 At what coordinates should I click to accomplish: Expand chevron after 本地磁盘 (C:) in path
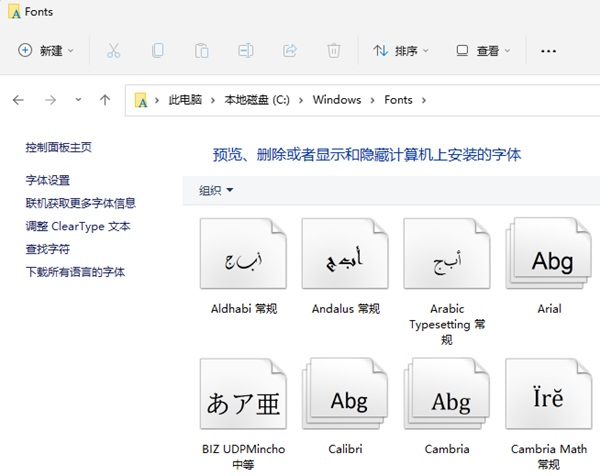(301, 100)
